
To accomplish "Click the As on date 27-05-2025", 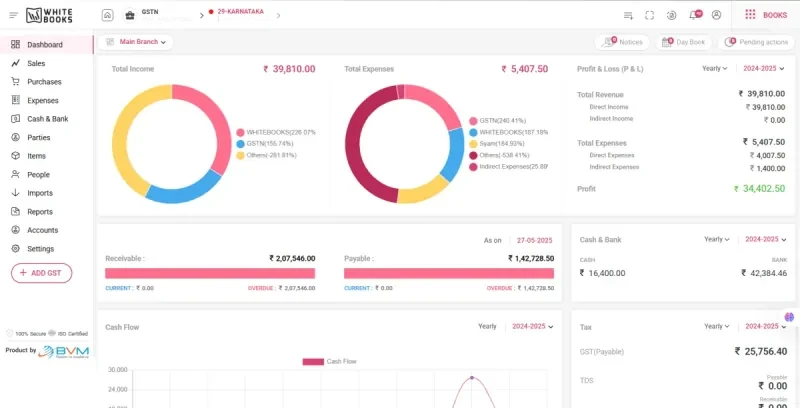I will tap(534, 240).
